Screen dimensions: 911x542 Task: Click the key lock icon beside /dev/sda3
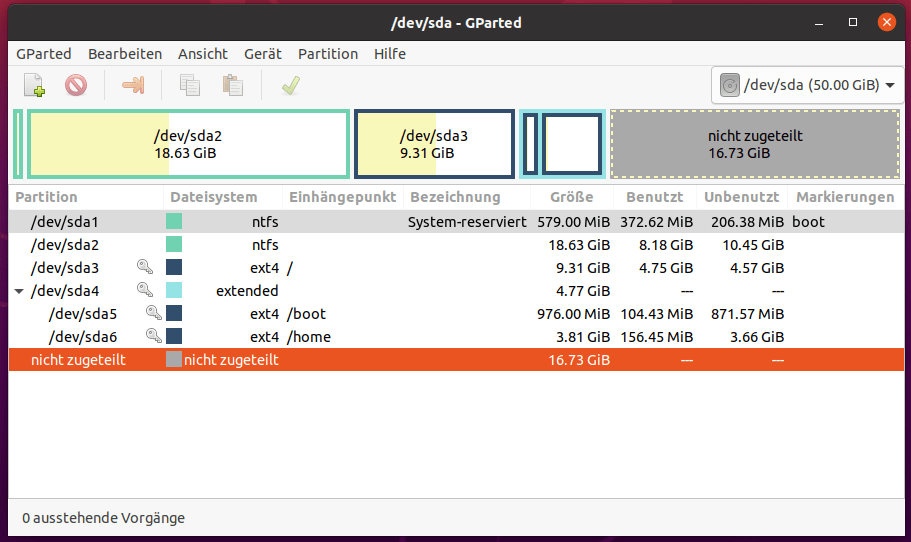click(x=145, y=268)
